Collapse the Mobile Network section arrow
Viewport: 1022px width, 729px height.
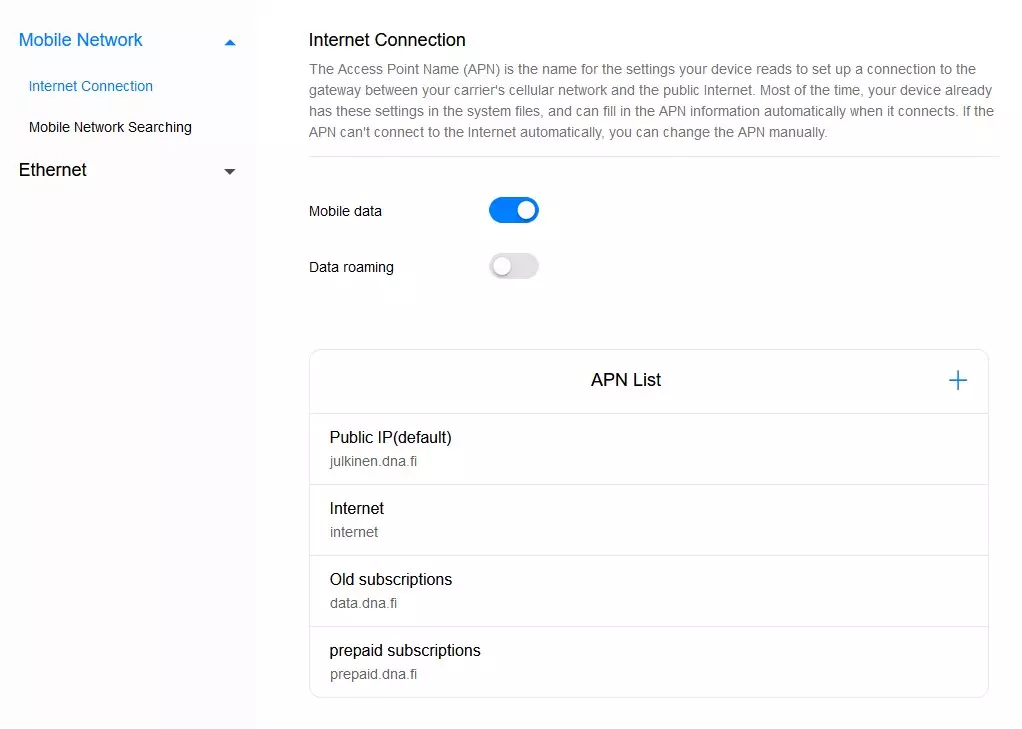pos(230,42)
